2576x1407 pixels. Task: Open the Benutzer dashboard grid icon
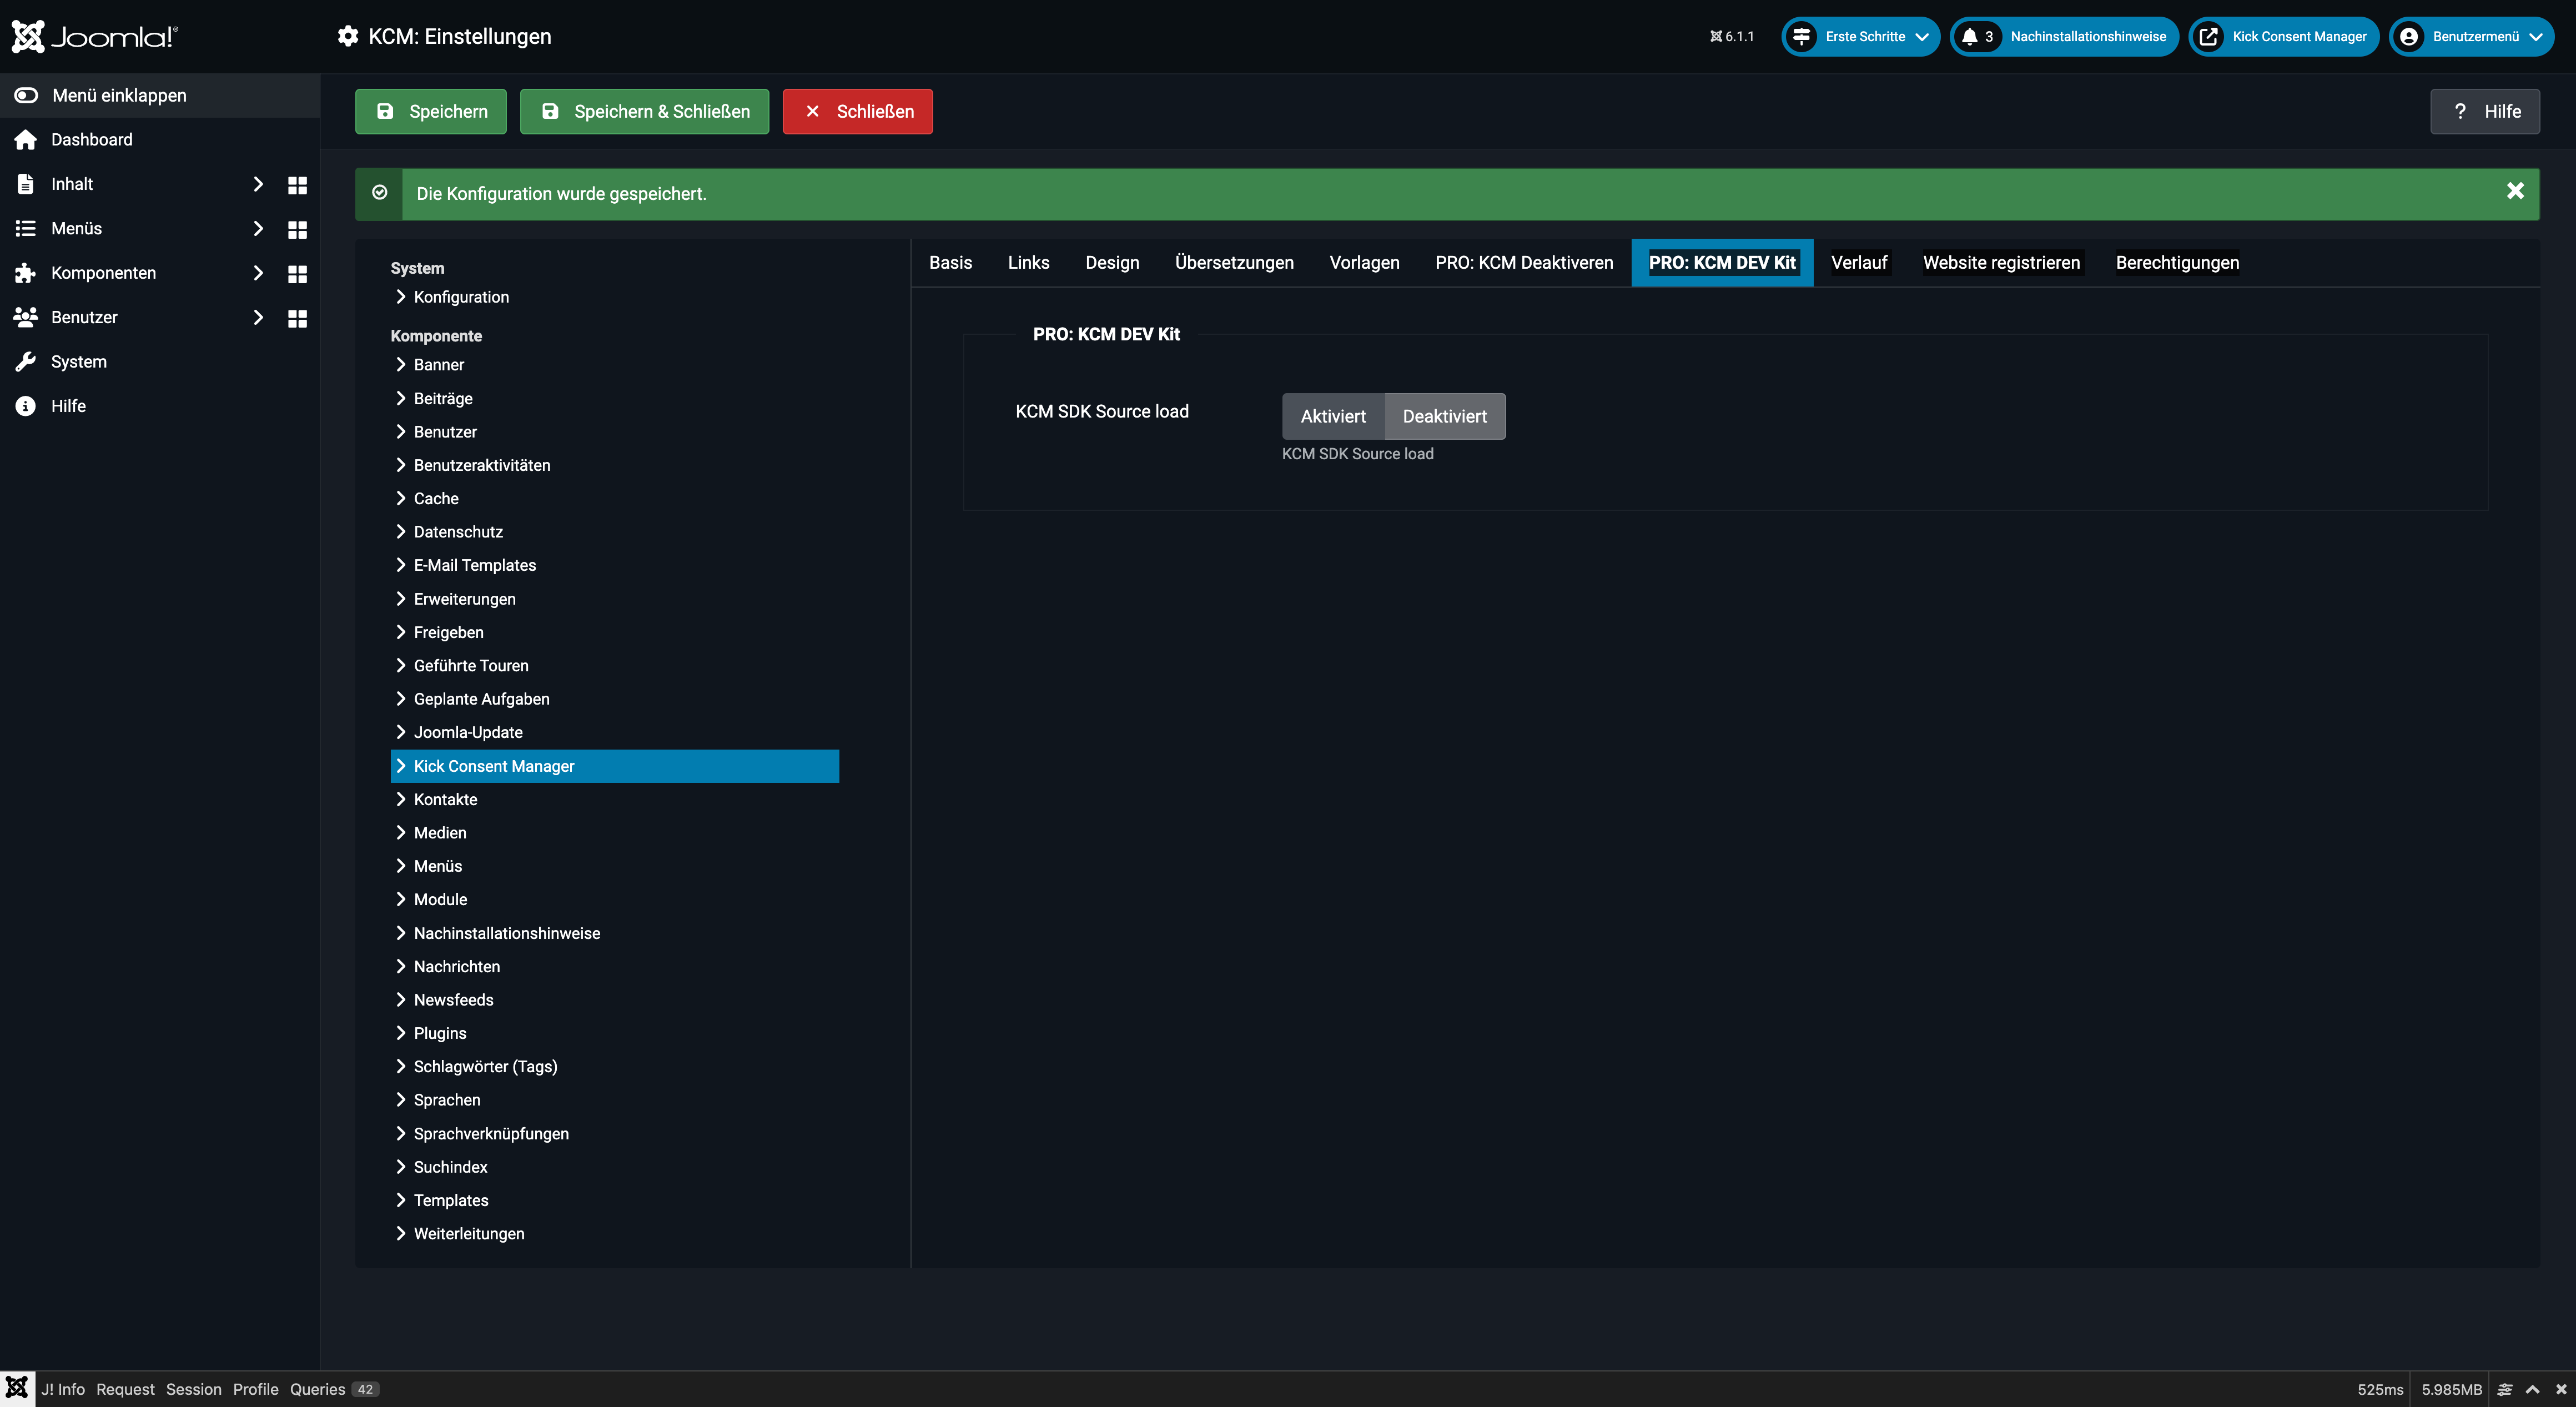pos(297,318)
